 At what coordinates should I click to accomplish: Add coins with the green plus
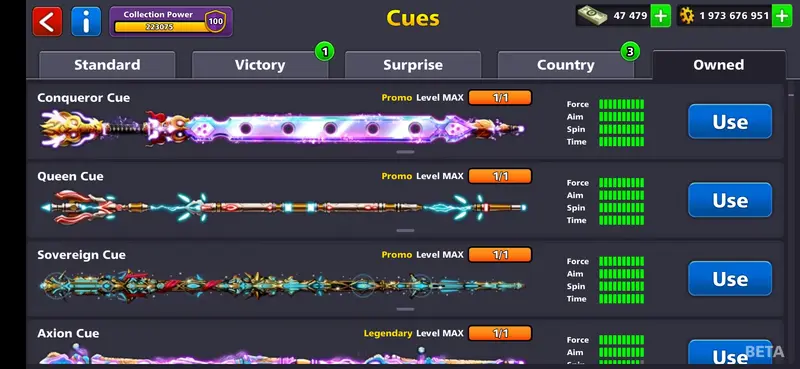pyautogui.click(x=782, y=16)
